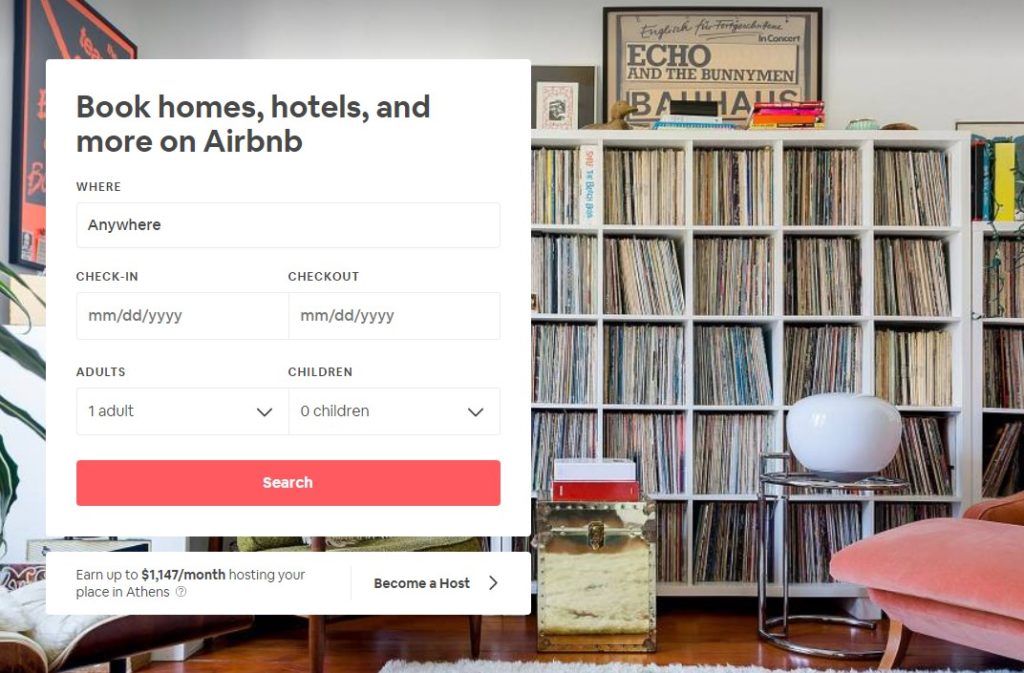
Task: Click the white globe lamp in the photo
Action: click(x=844, y=435)
